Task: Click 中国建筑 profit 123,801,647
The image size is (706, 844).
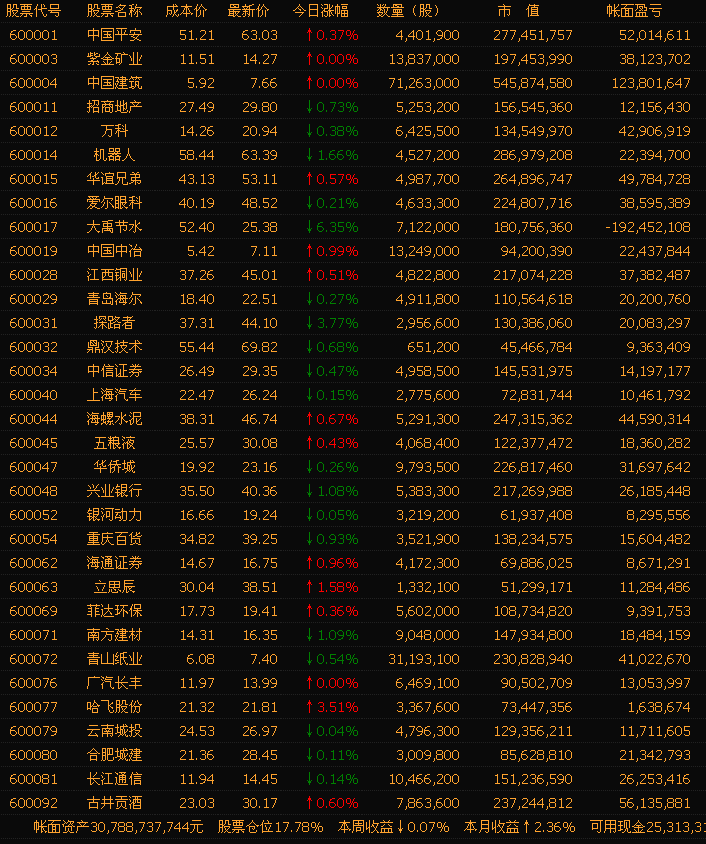Action: pos(651,83)
